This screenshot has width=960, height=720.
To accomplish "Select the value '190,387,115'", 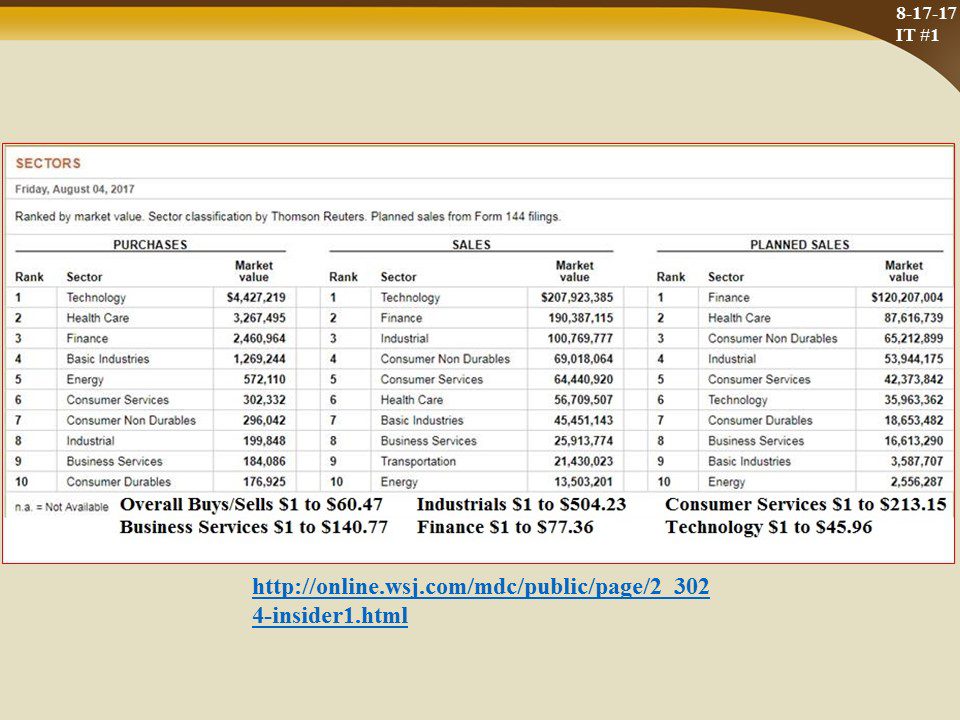I will coord(580,318).
